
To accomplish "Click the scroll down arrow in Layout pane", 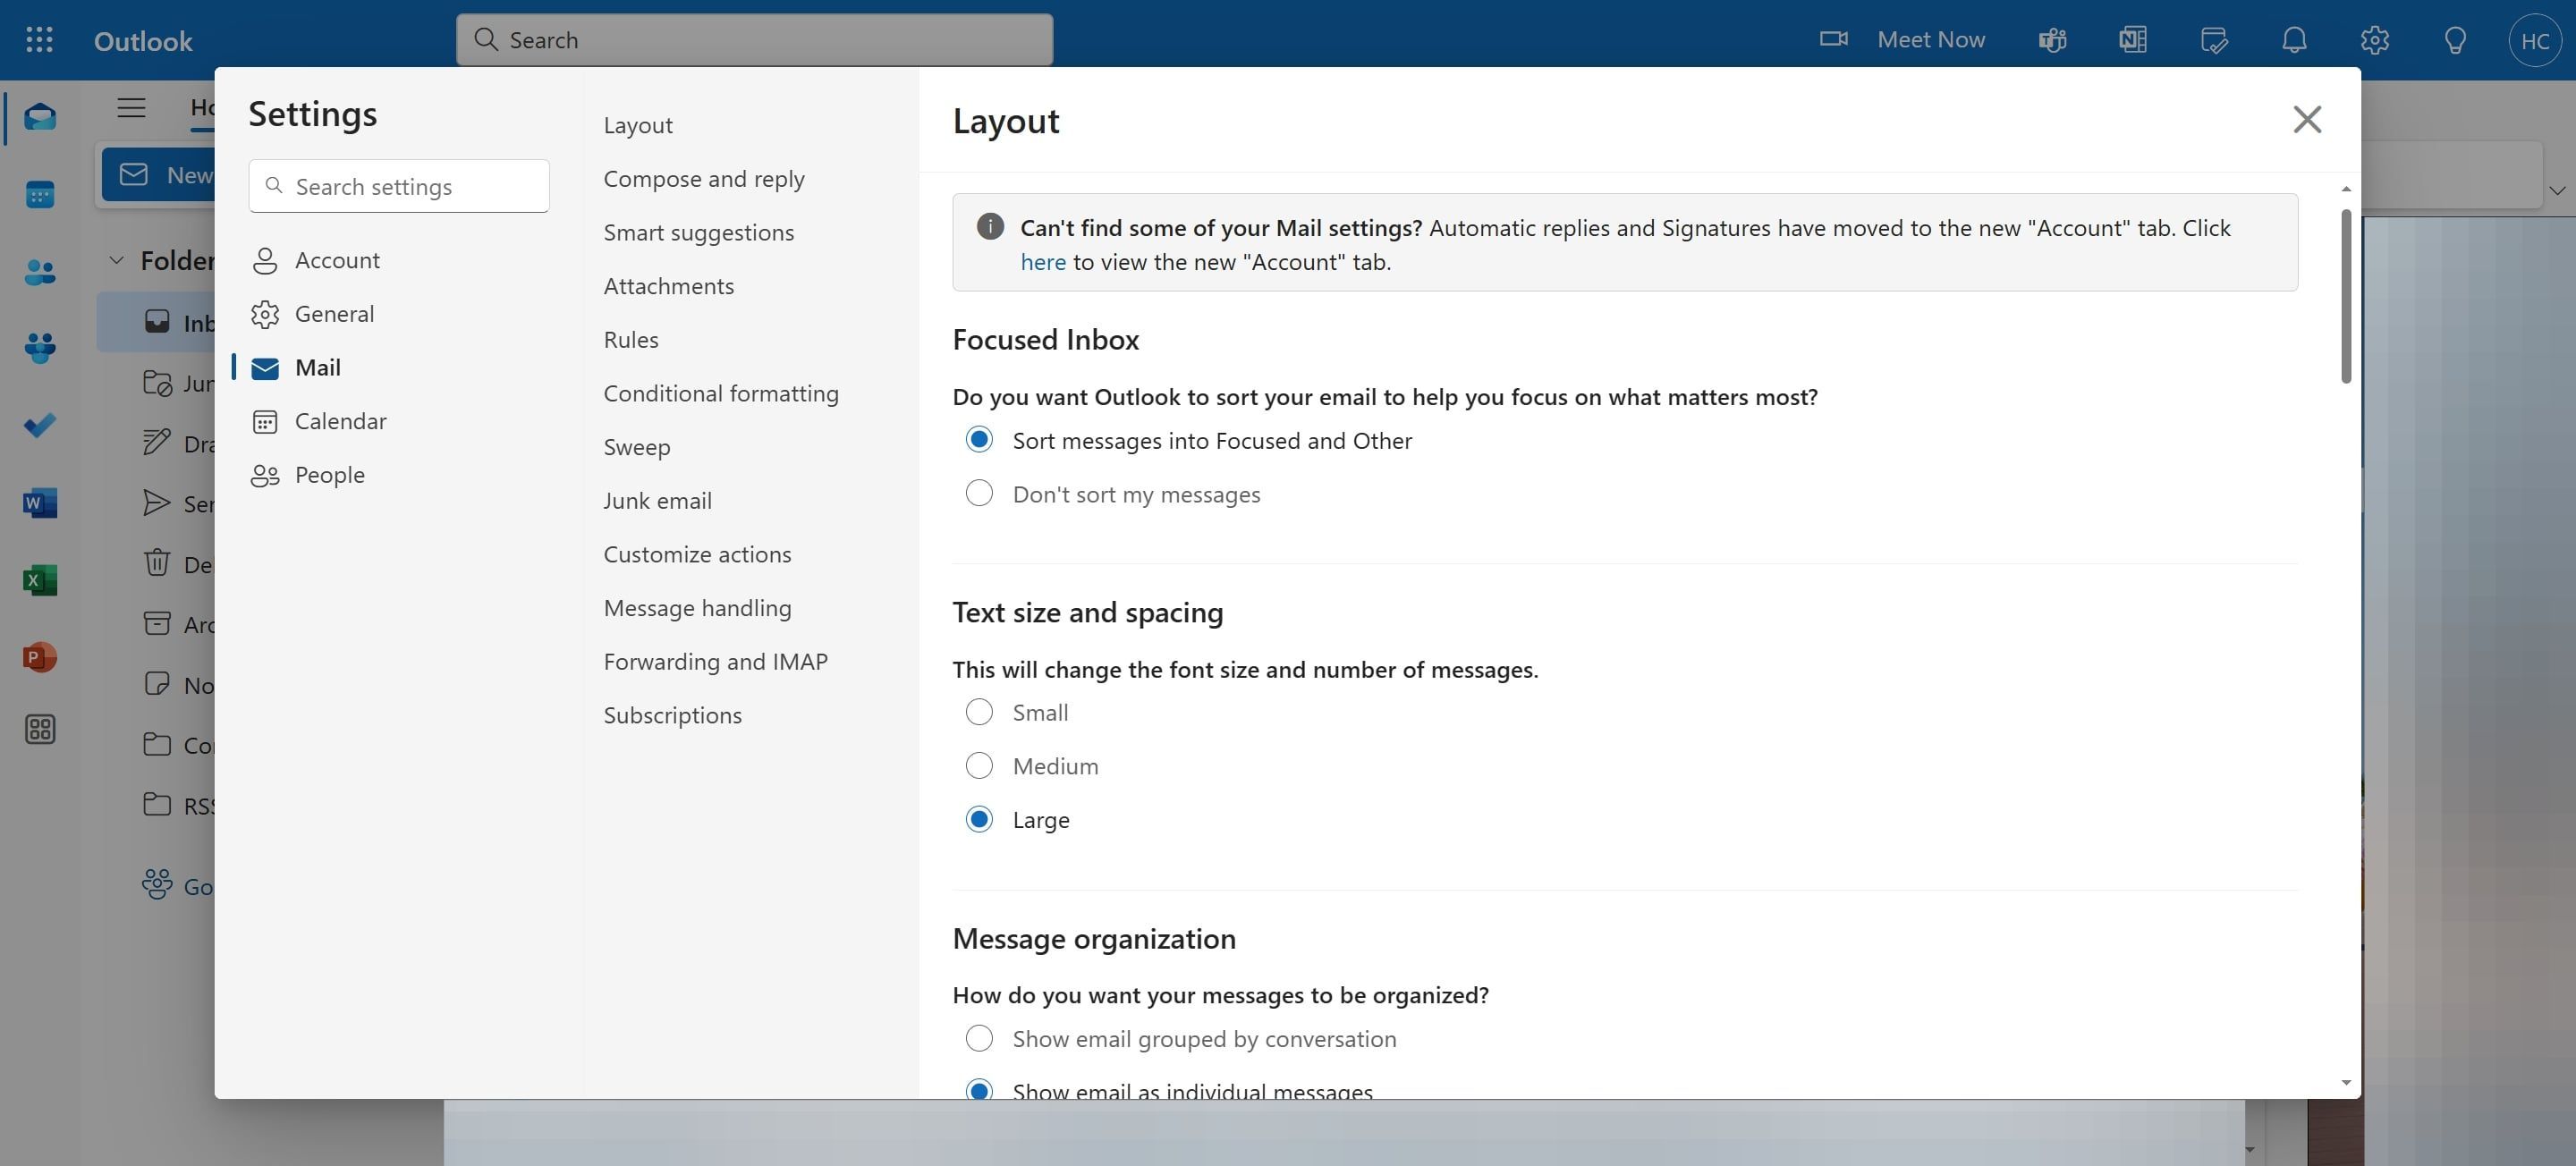I will 2346,1082.
